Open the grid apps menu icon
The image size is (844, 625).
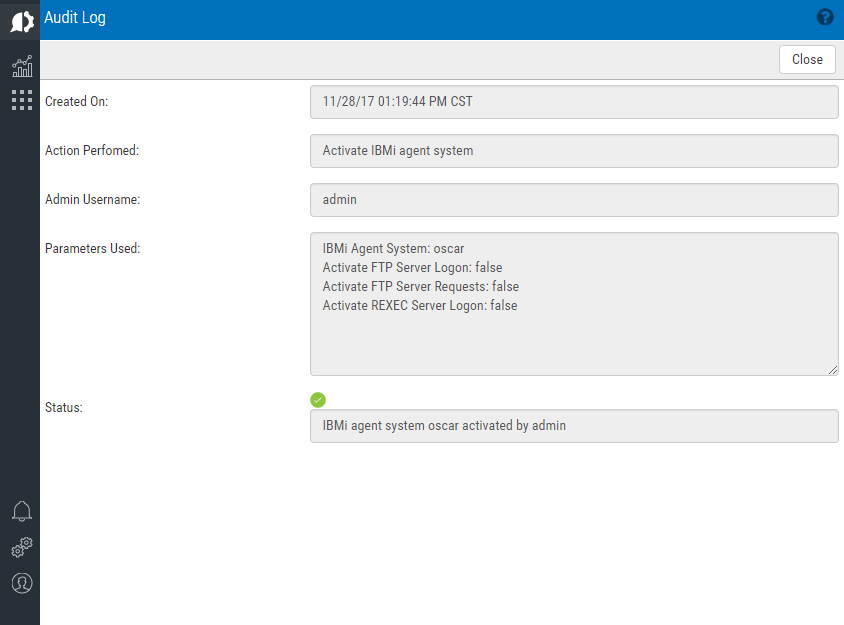coord(22,100)
